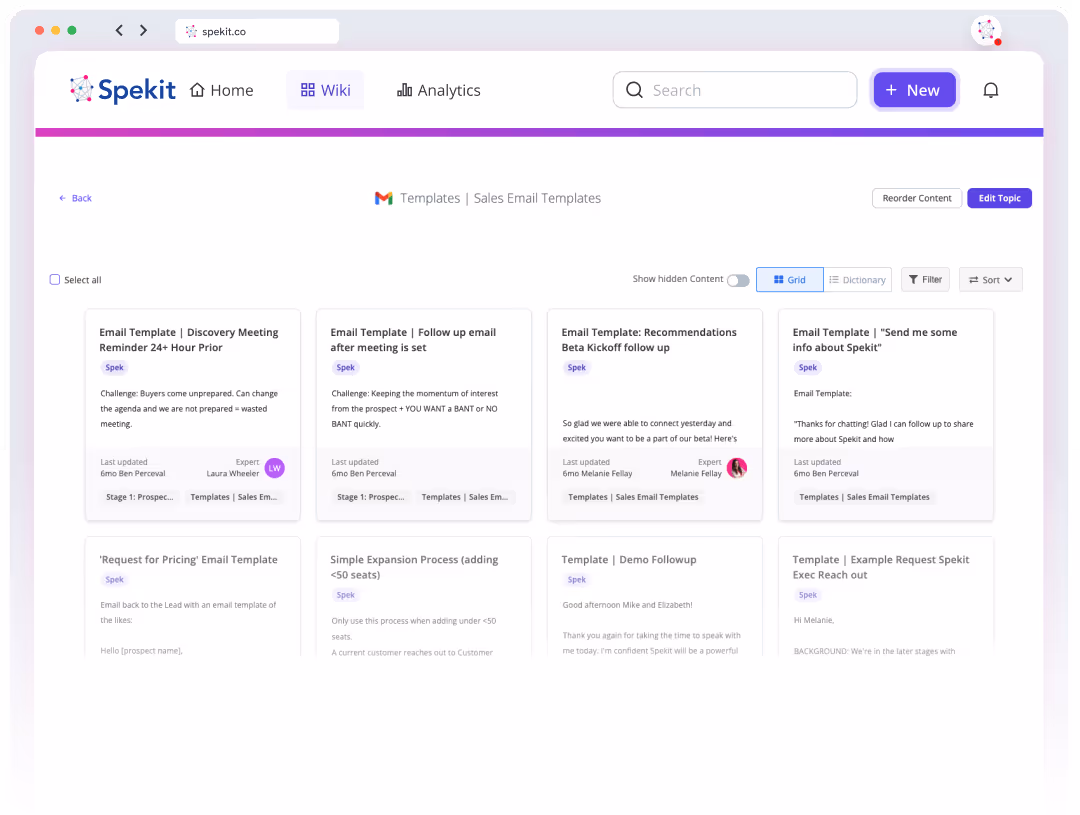The image size is (1080, 815).
Task: Open the Wiki tab
Action: click(x=325, y=90)
